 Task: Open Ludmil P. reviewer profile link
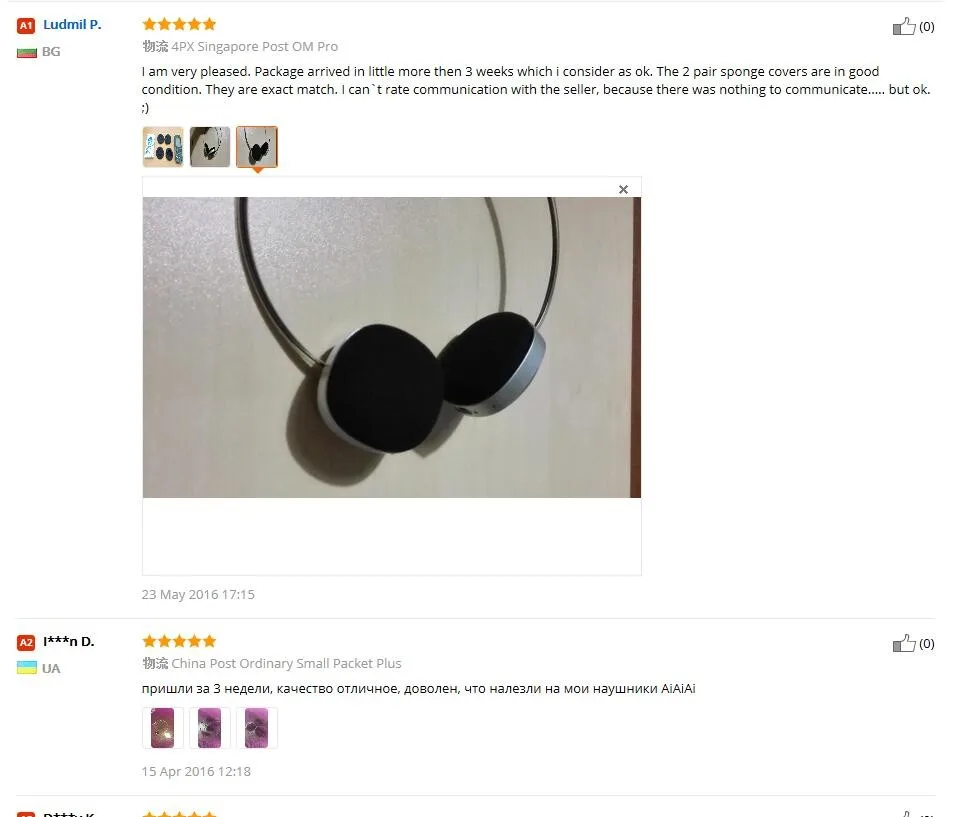point(72,25)
